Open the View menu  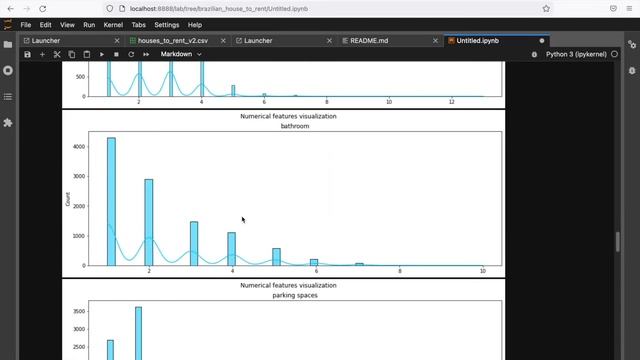click(67, 25)
